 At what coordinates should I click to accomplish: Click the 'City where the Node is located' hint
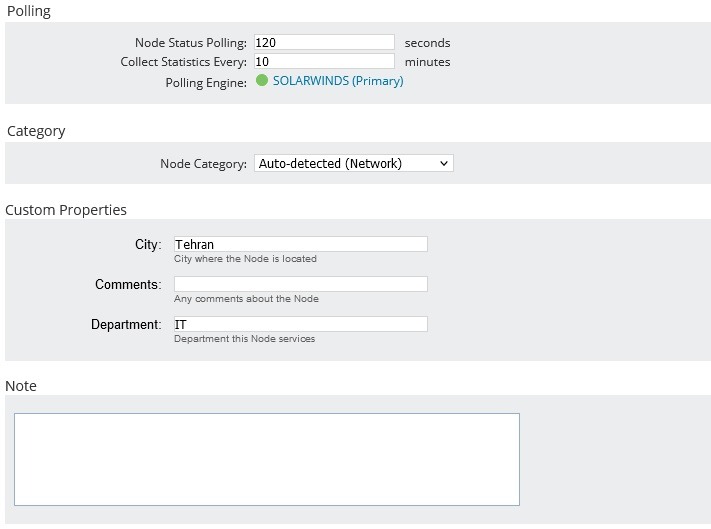[x=245, y=259]
